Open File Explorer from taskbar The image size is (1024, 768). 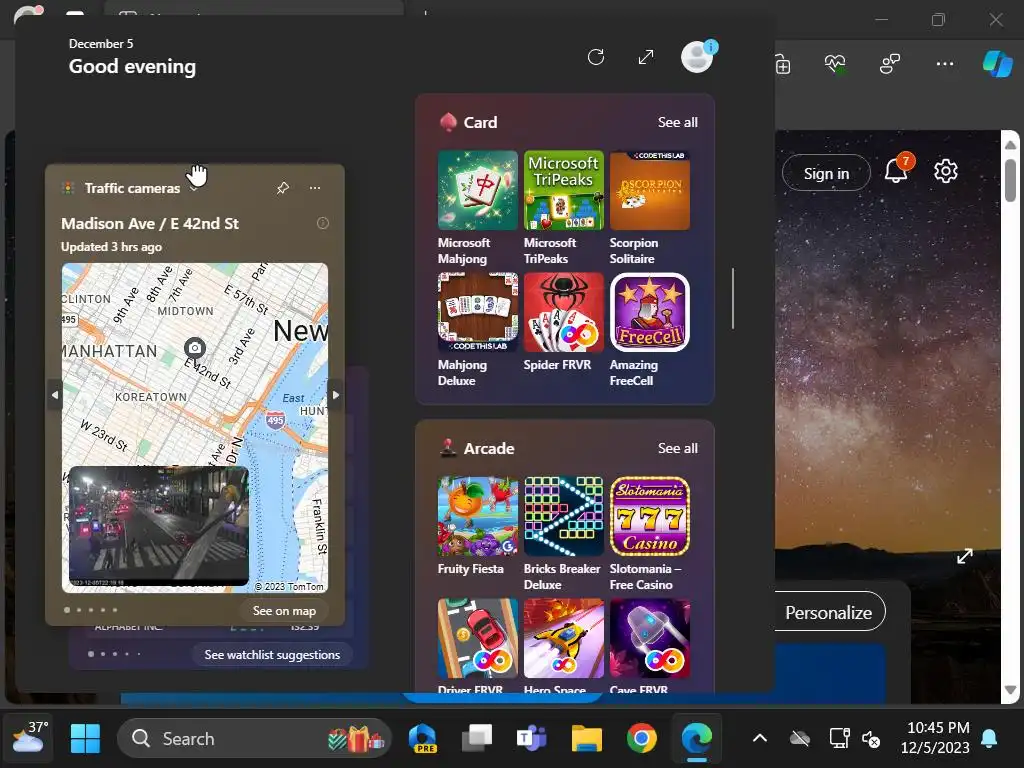pos(586,739)
